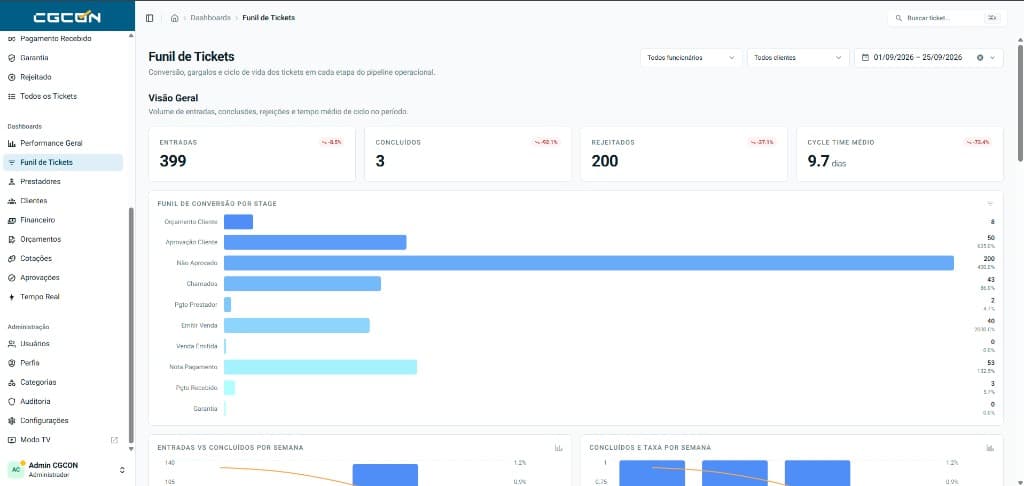The height and width of the screenshot is (486, 1024).
Task: Expand the Admin CGCON account menu
Action: click(121, 470)
